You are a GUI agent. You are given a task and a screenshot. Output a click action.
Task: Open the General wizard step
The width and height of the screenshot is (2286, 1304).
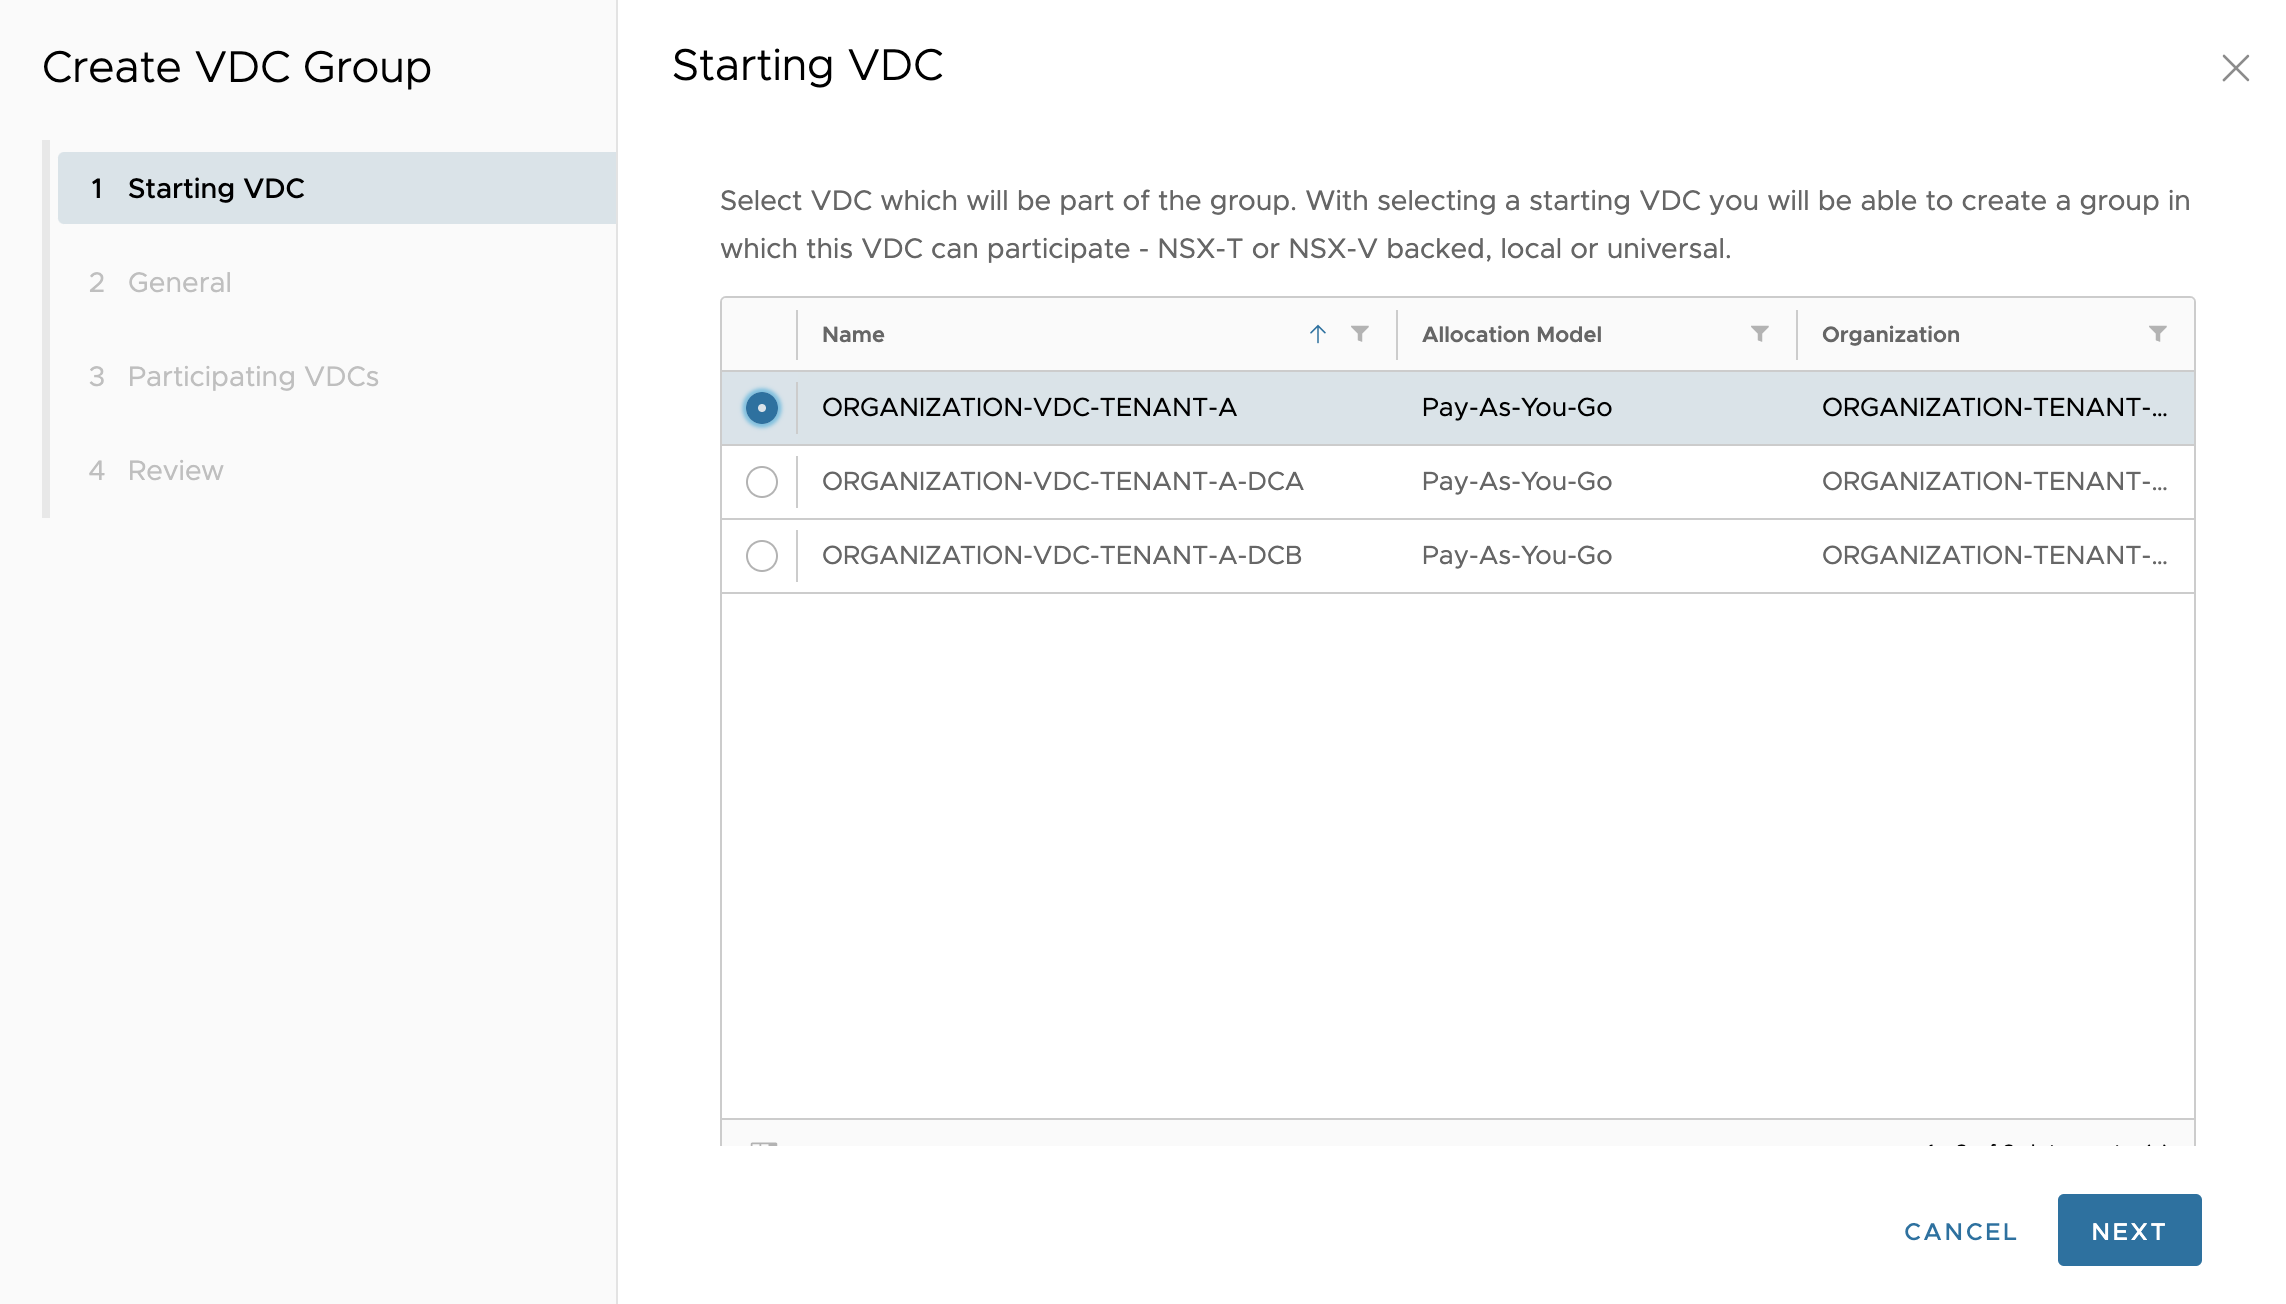[x=179, y=282]
